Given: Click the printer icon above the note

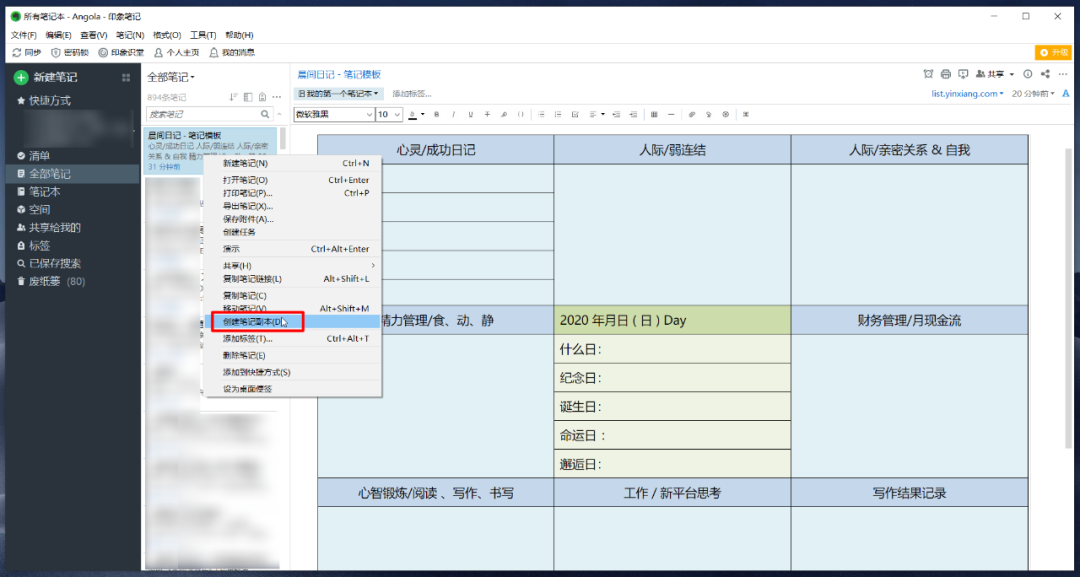Looking at the screenshot, I should tap(945, 74).
